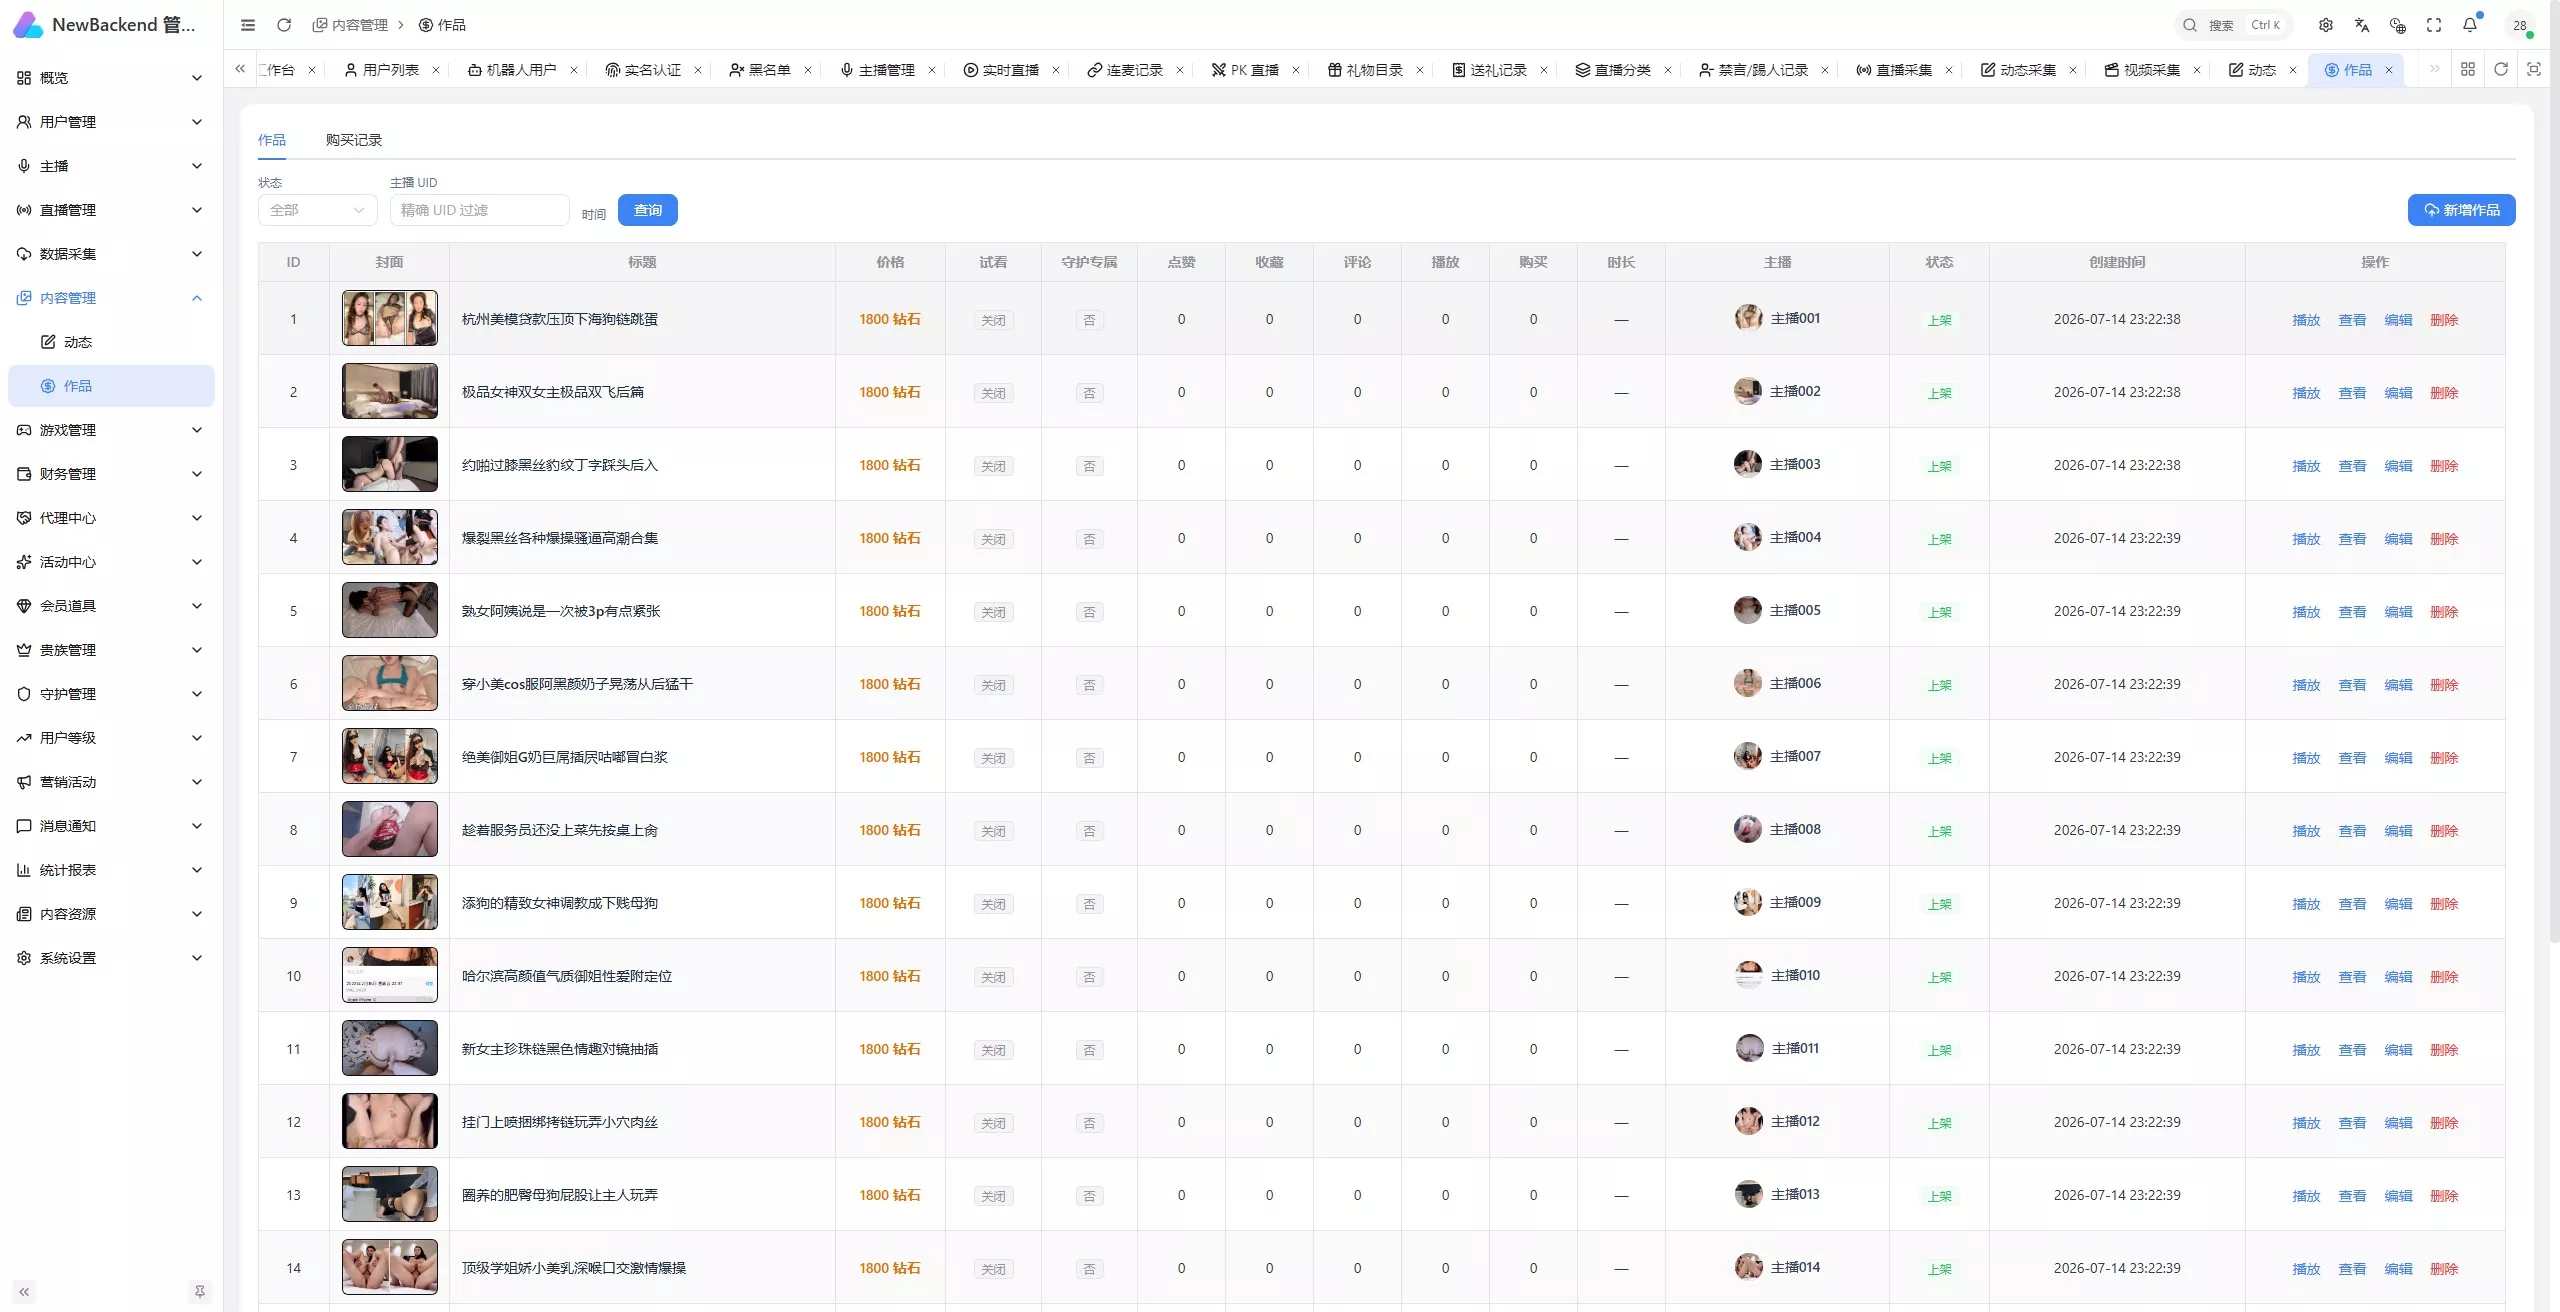Close the active 作品 tab

click(x=2389, y=70)
